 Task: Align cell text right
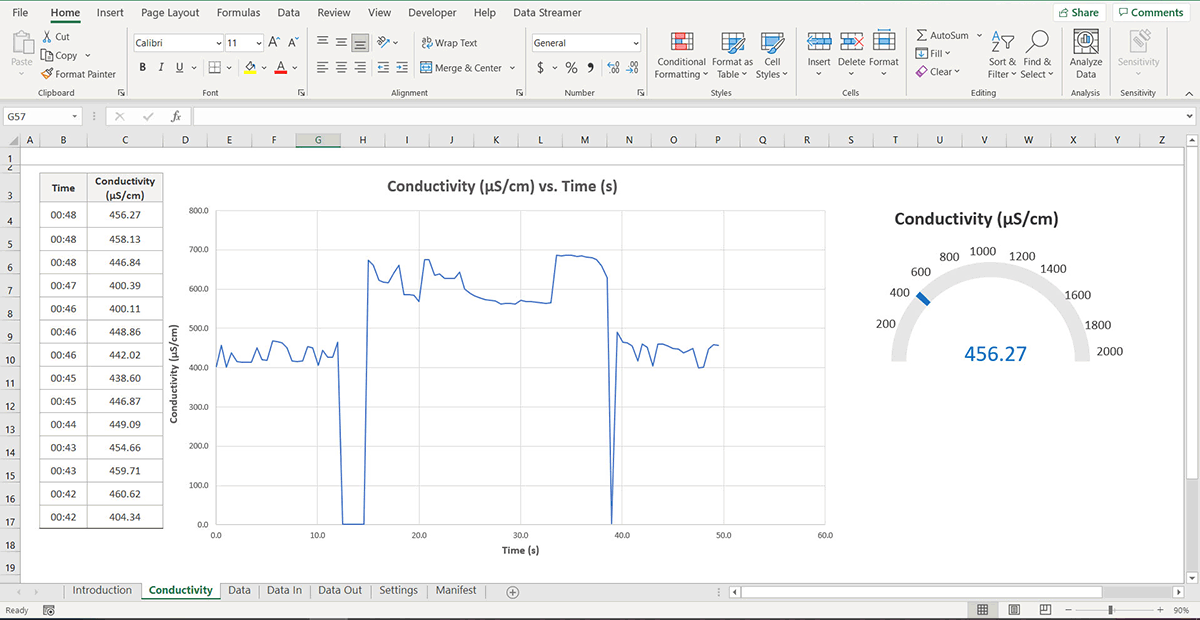[x=360, y=68]
